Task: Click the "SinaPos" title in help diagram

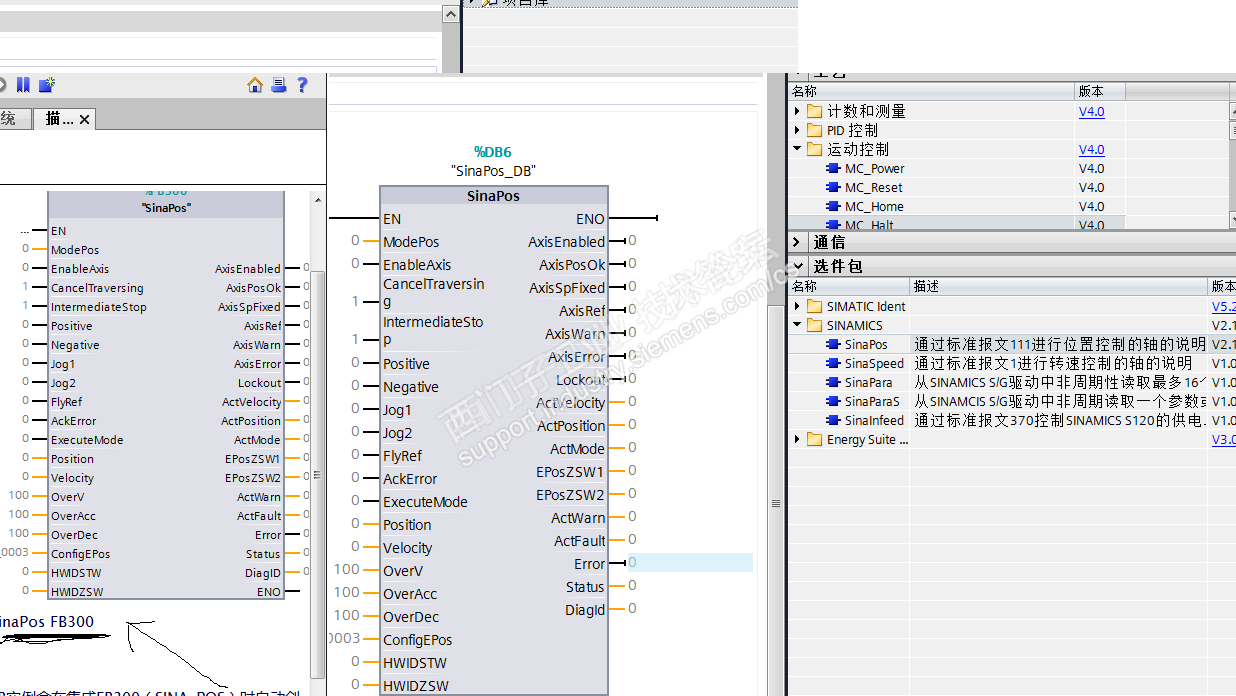Action: click(167, 208)
